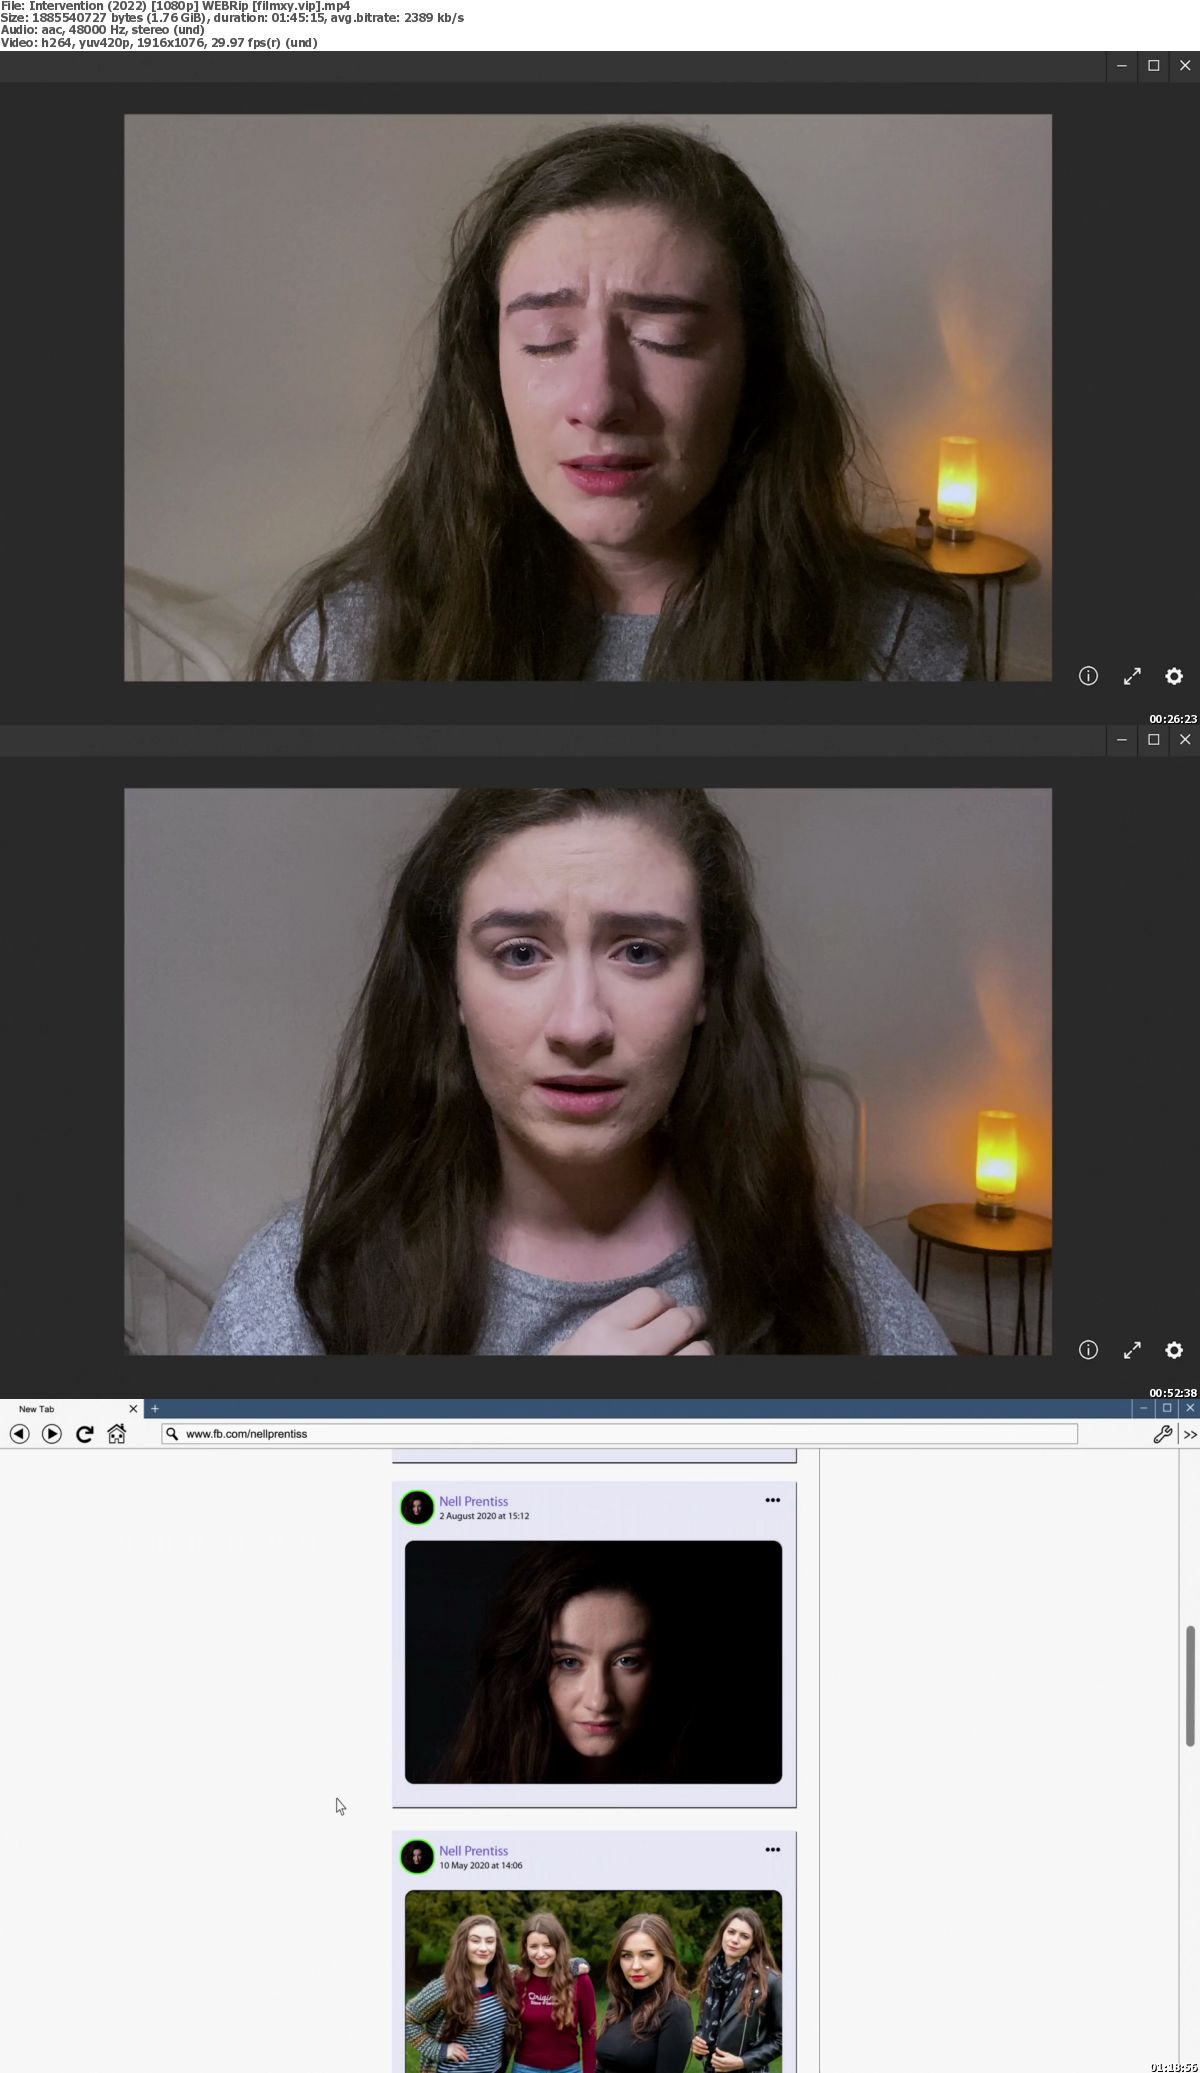Viewport: 1200px width, 2073px height.
Task: Open info icon in the 00:52:38 video frame
Action: [x=1088, y=1350]
